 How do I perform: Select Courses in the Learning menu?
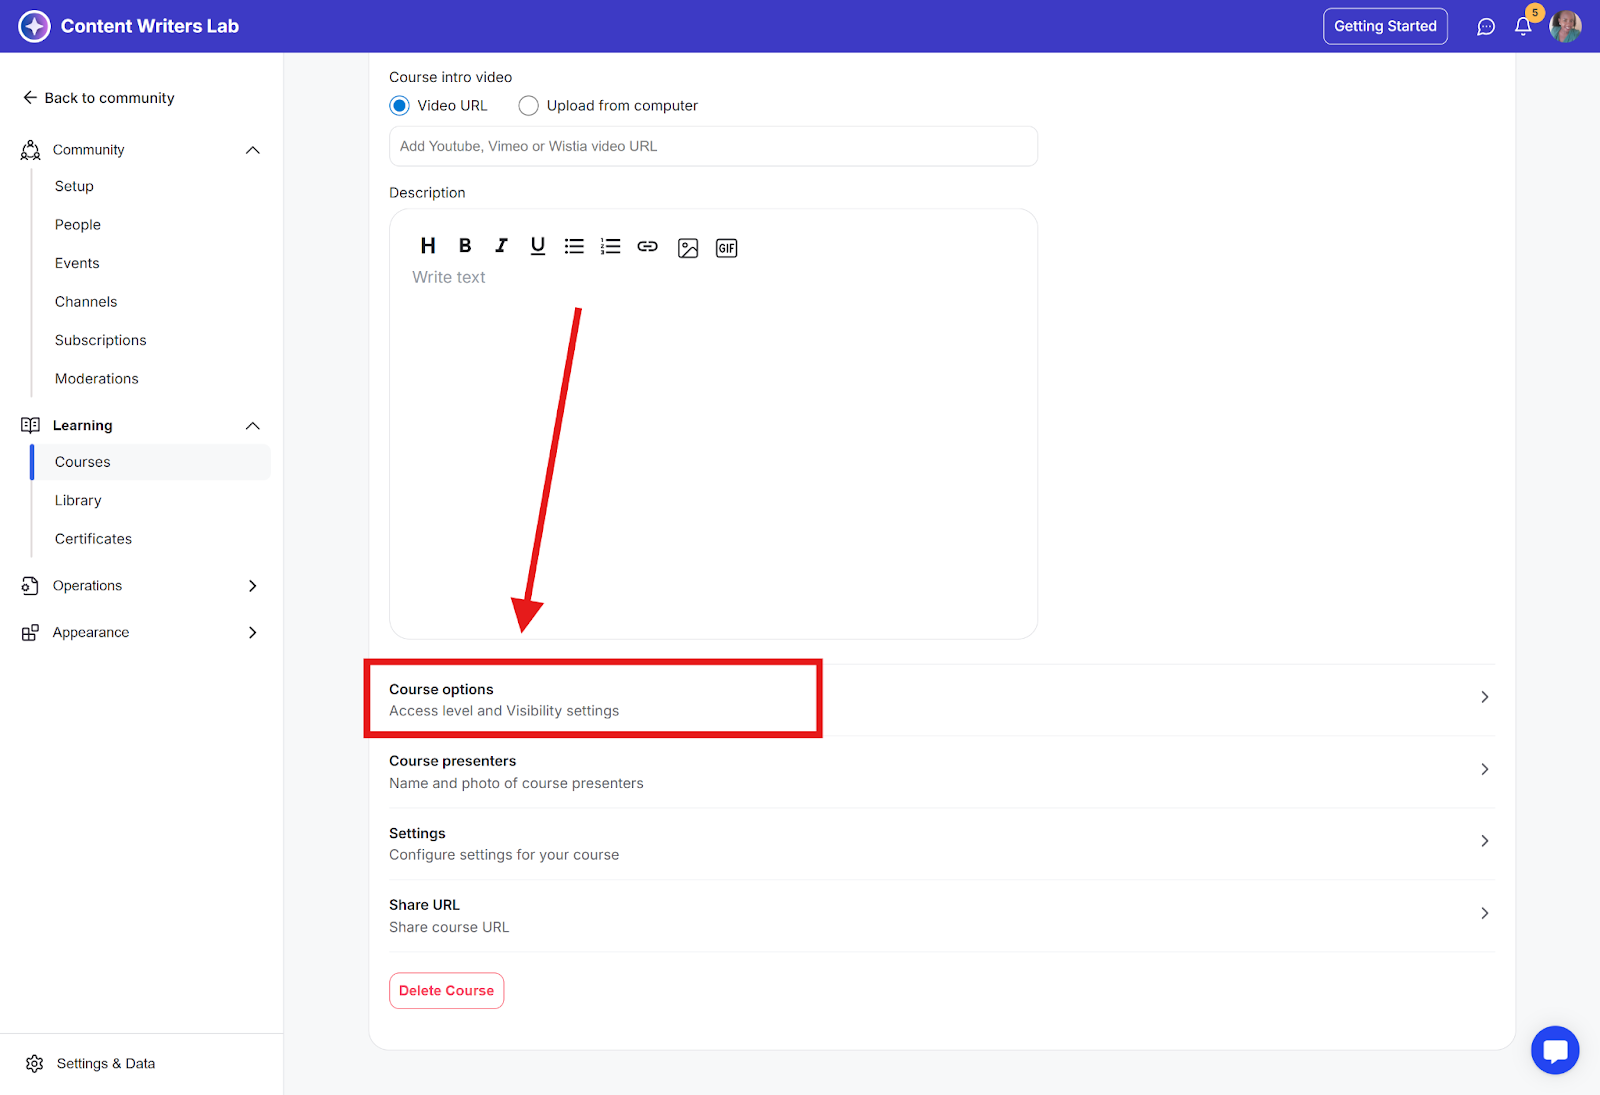[x=151, y=462]
